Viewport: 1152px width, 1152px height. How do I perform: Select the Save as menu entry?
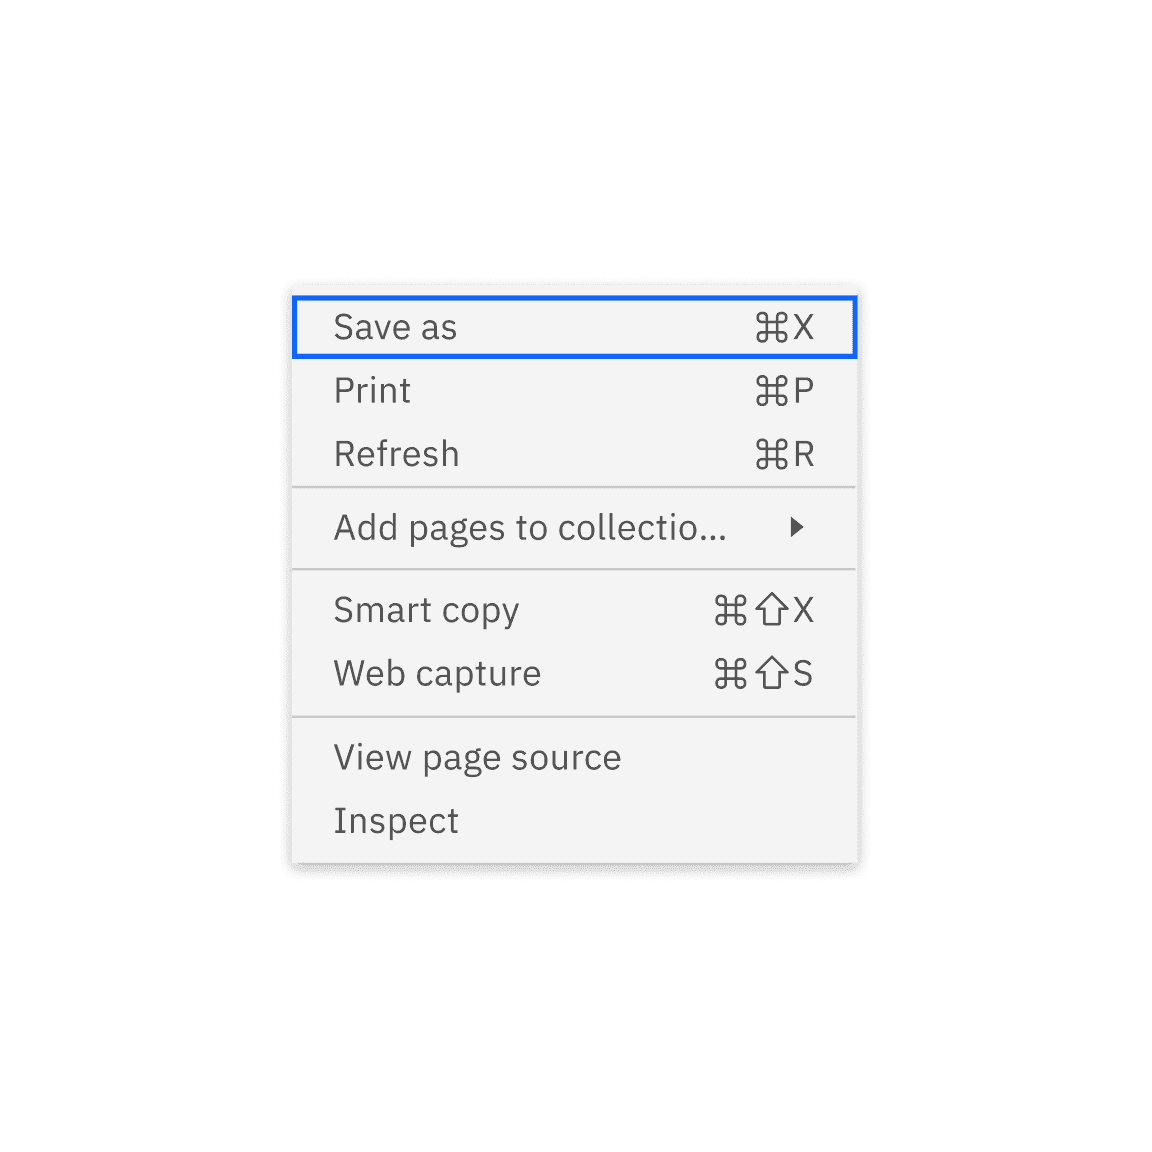click(x=396, y=328)
